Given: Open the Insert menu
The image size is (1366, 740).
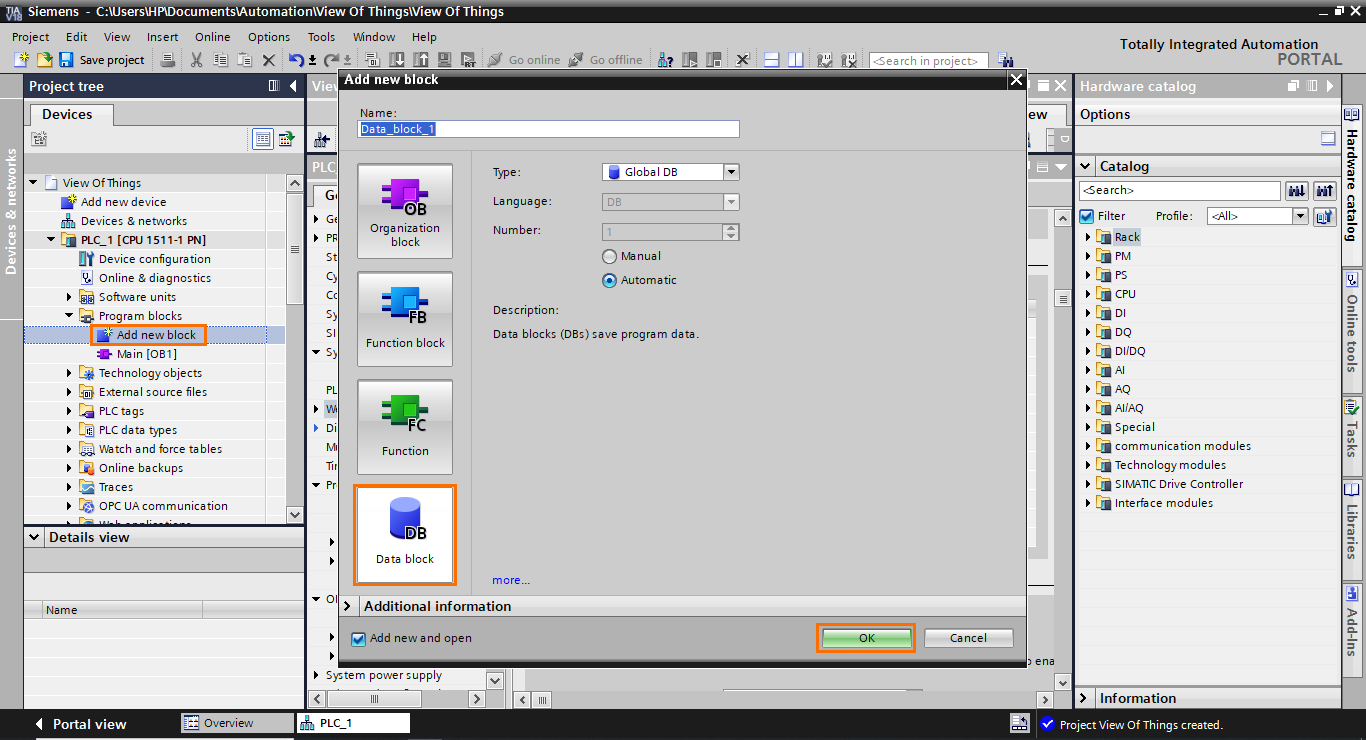Looking at the screenshot, I should [163, 37].
